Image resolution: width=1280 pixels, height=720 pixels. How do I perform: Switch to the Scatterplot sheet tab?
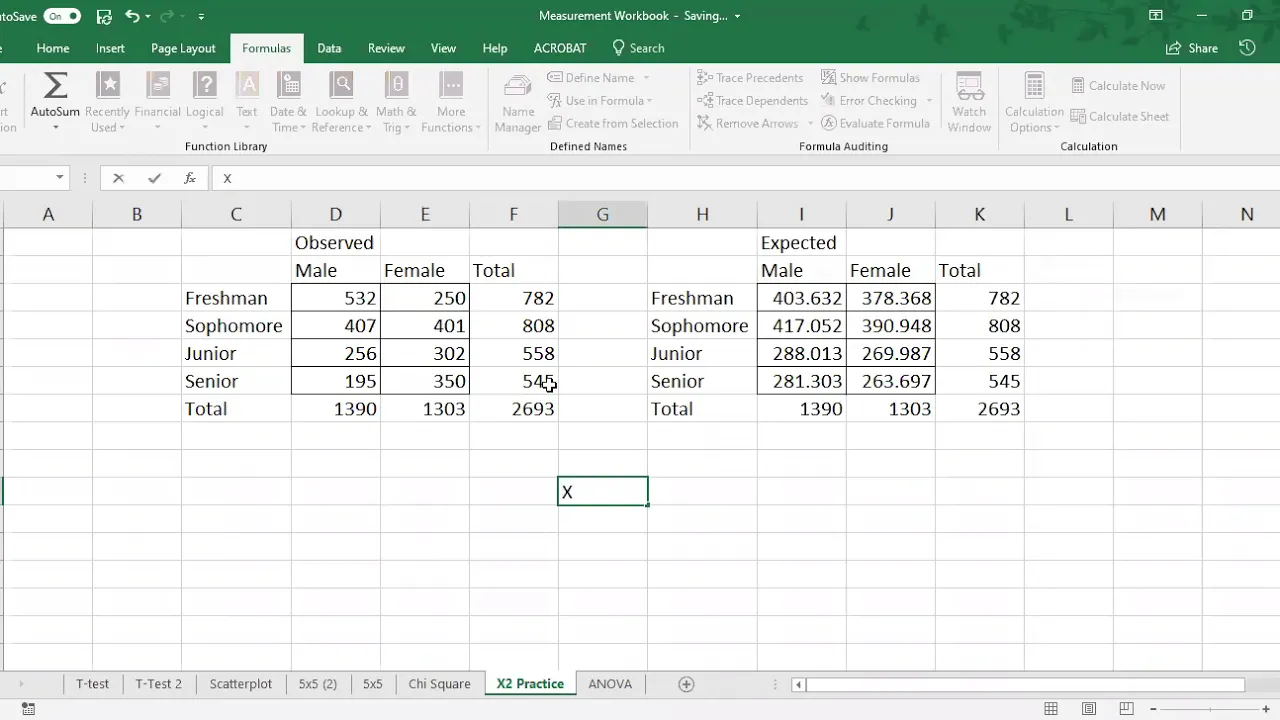point(240,684)
